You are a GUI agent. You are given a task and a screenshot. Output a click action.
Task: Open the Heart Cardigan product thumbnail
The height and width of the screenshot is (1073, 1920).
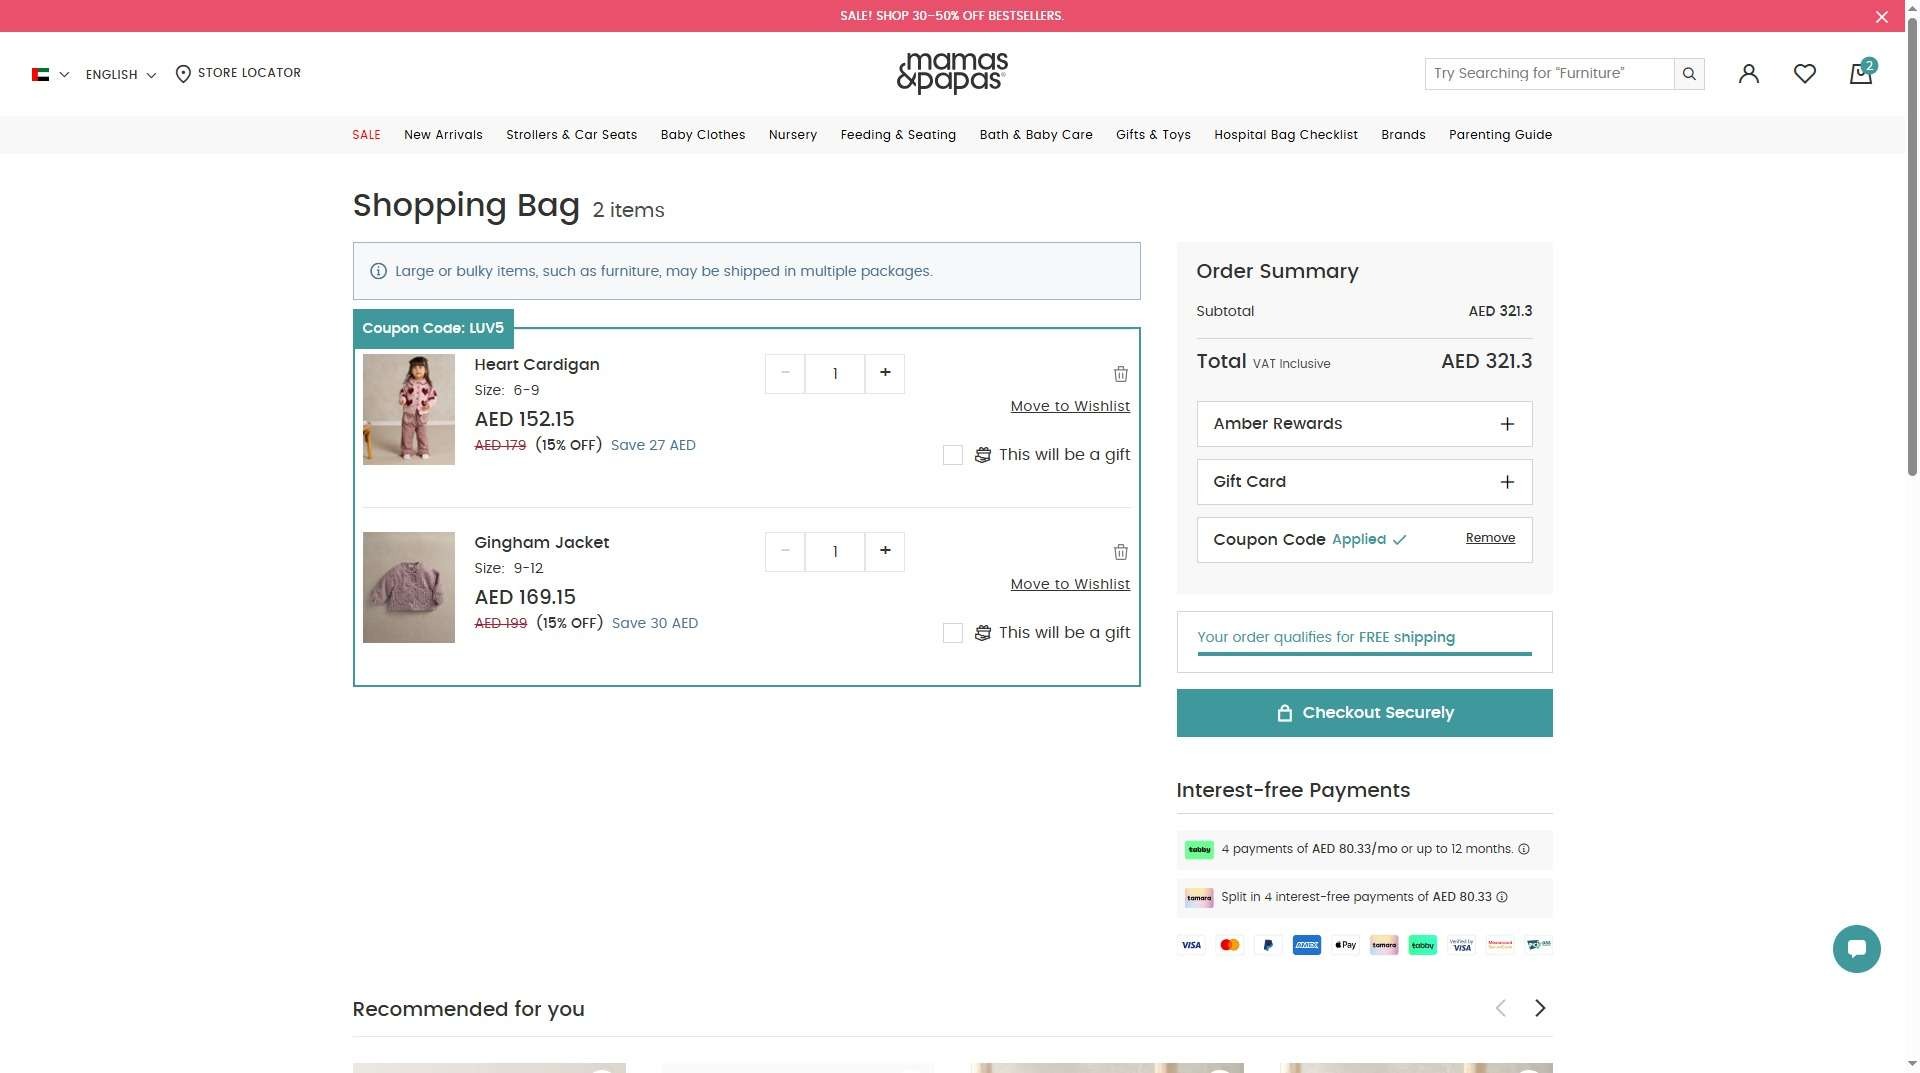pos(408,409)
